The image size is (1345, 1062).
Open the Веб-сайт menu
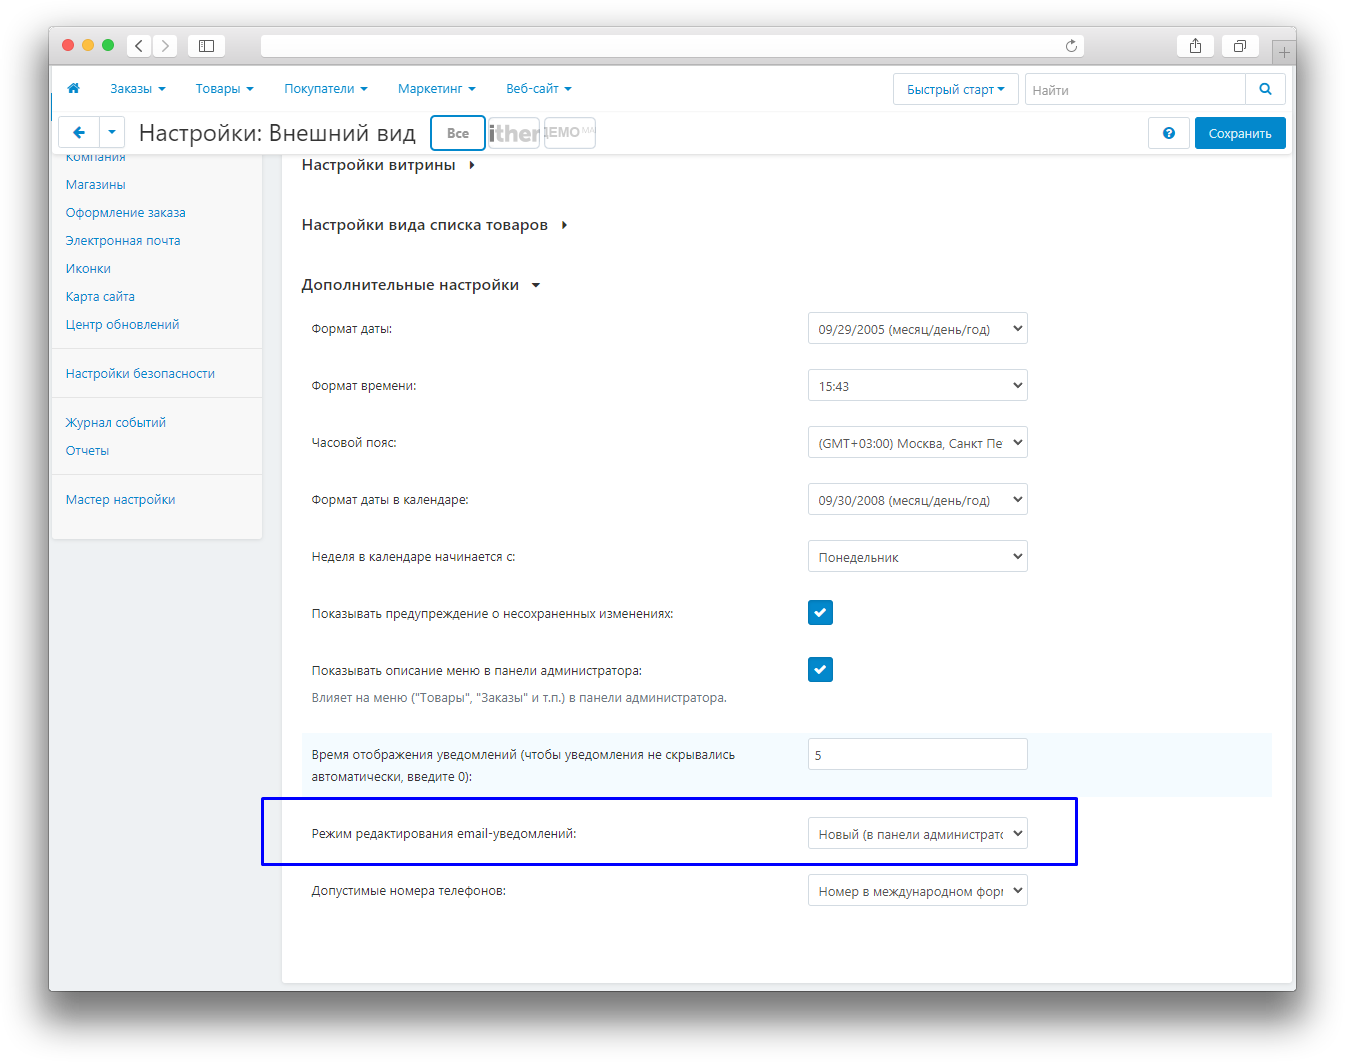[x=539, y=89]
